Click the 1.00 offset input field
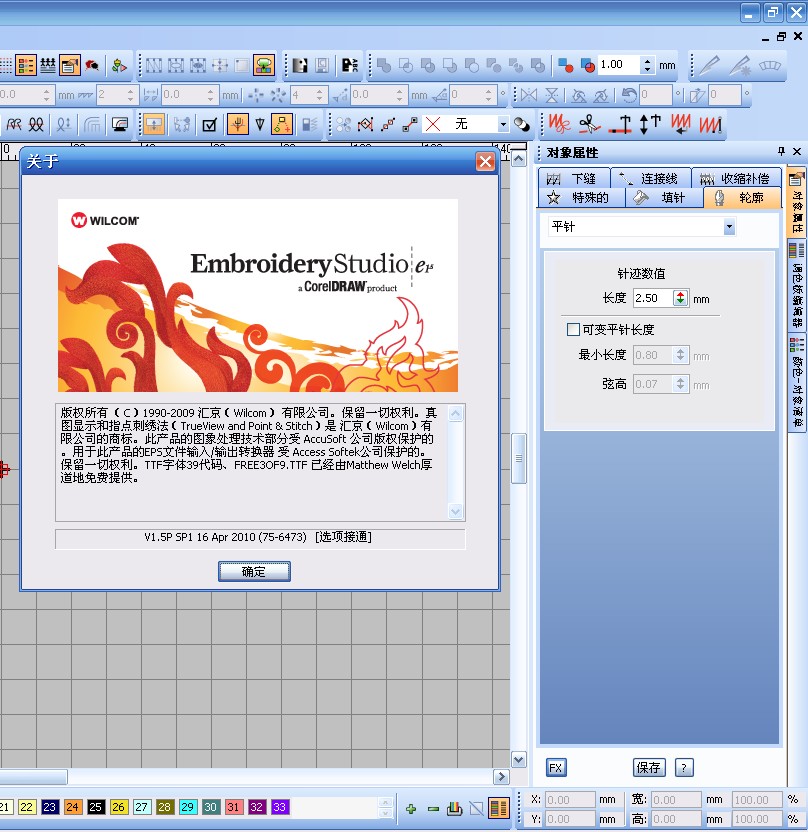 tap(619, 65)
